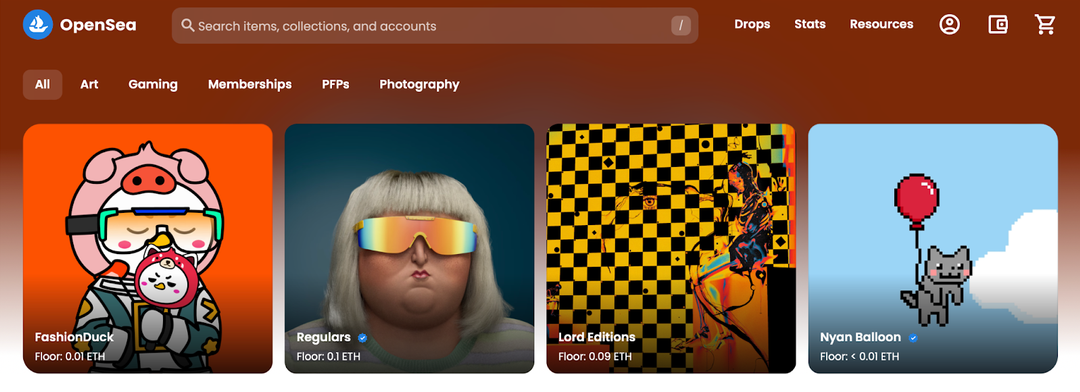The height and width of the screenshot is (392, 1080).
Task: Click the magnifying glass search icon
Action: pyautogui.click(x=187, y=25)
